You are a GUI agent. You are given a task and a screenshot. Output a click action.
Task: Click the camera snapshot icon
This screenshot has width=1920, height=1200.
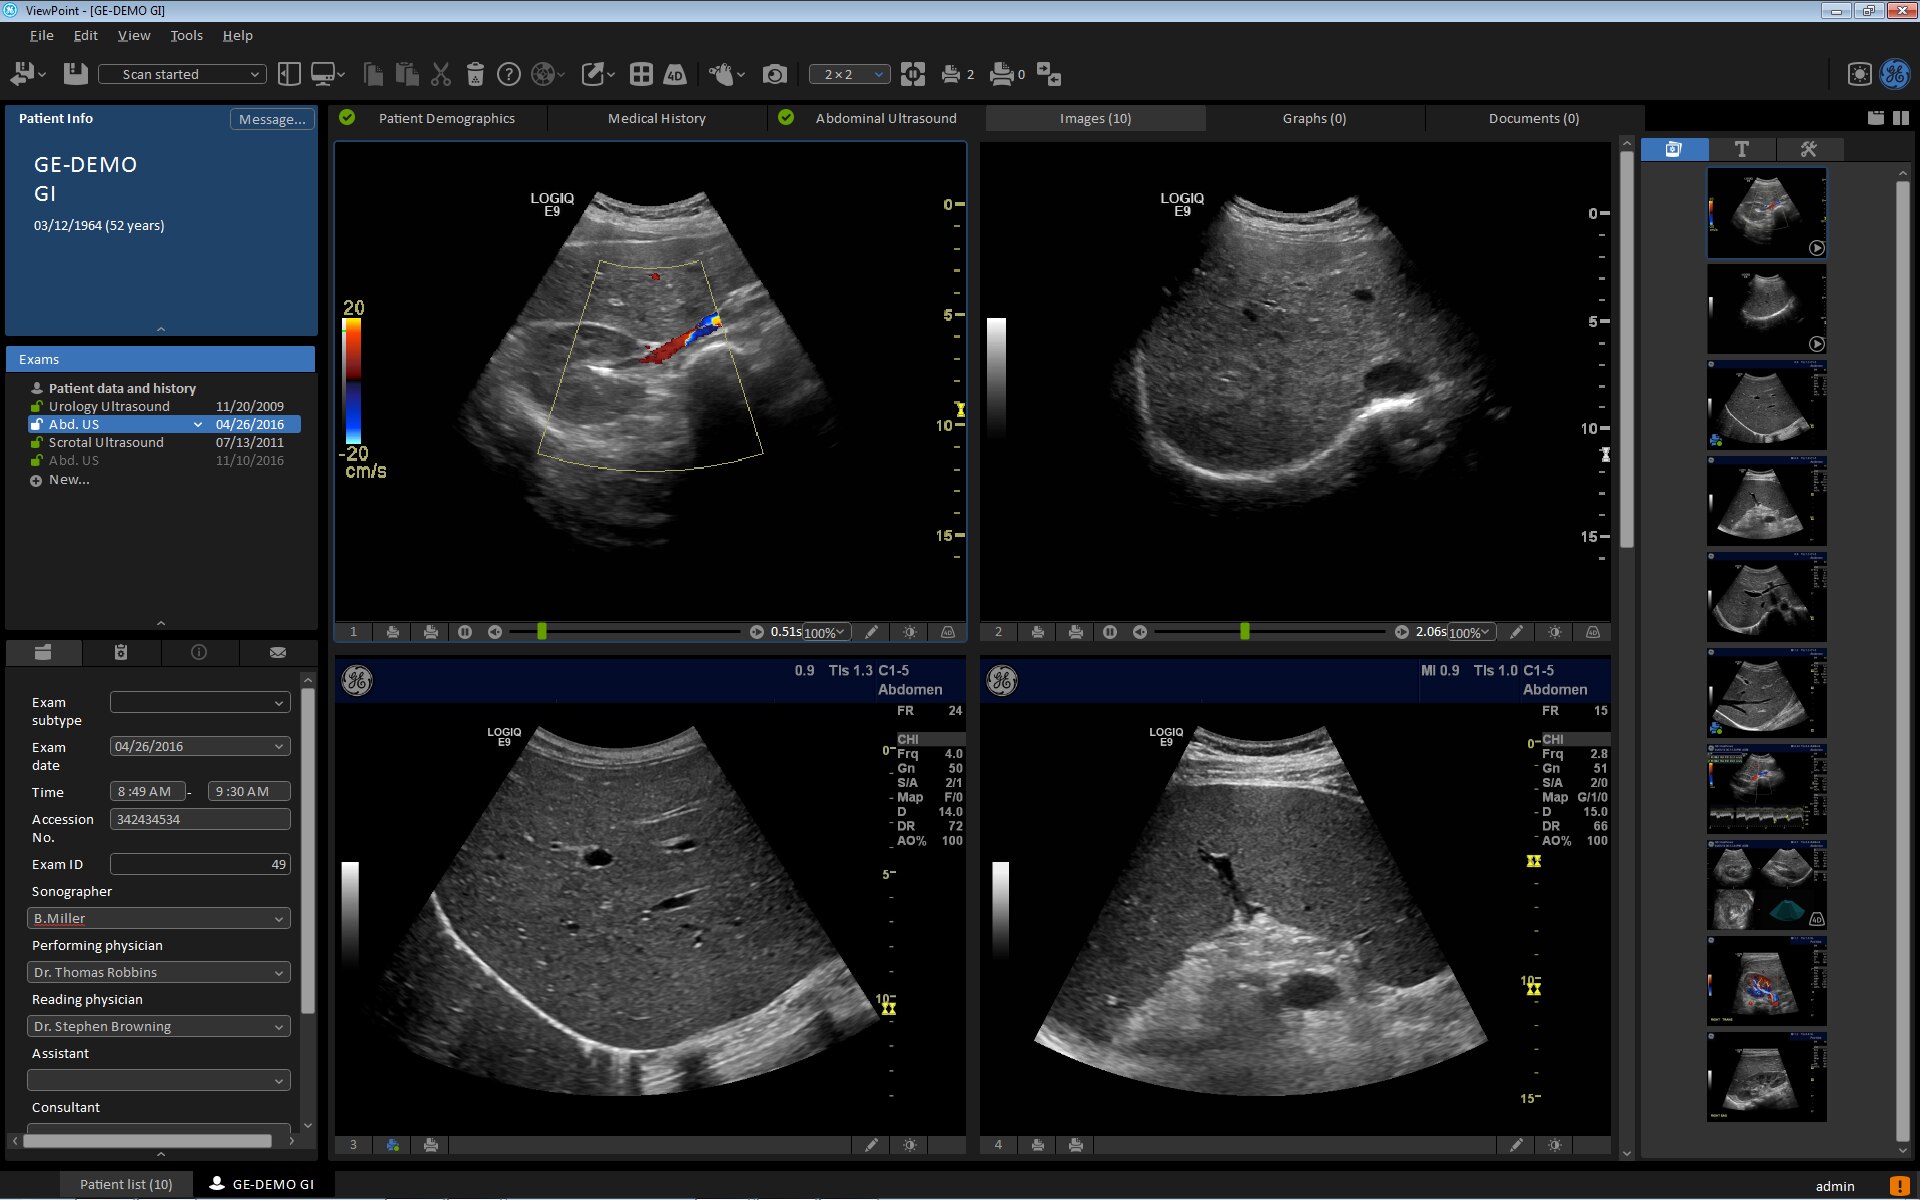774,74
